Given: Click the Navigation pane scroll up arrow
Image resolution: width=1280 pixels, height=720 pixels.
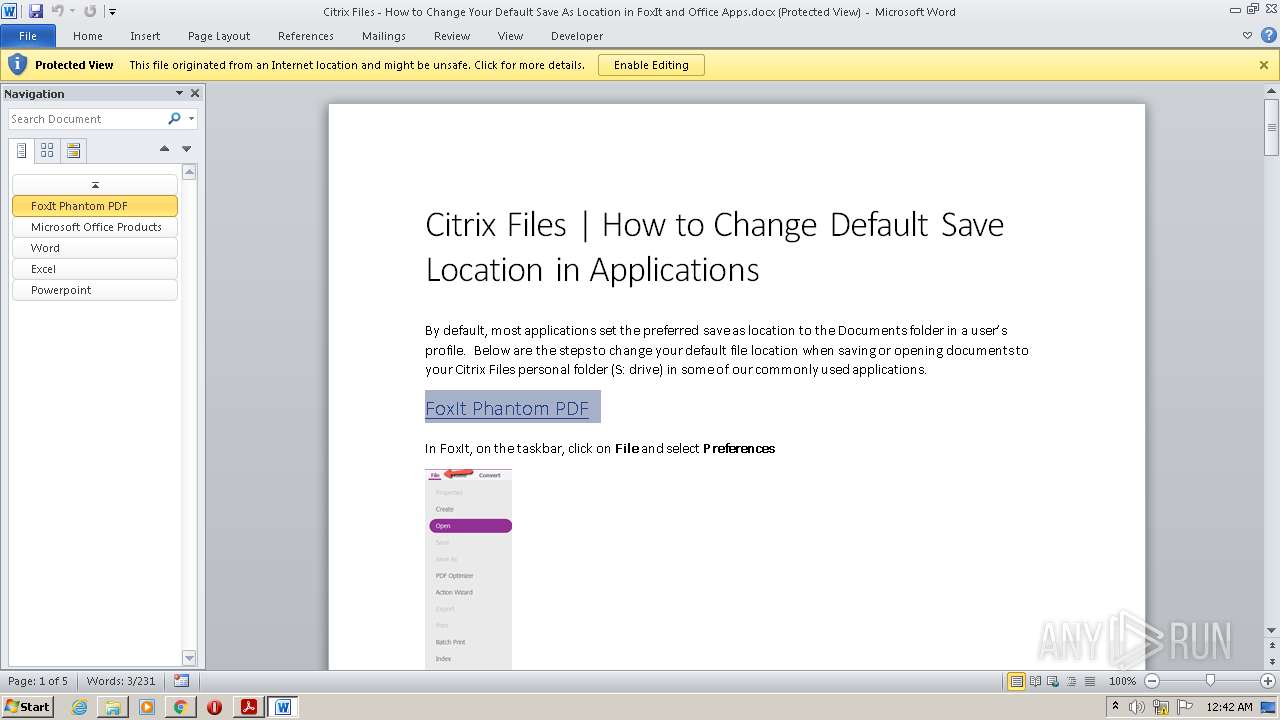Looking at the screenshot, I should [x=189, y=172].
